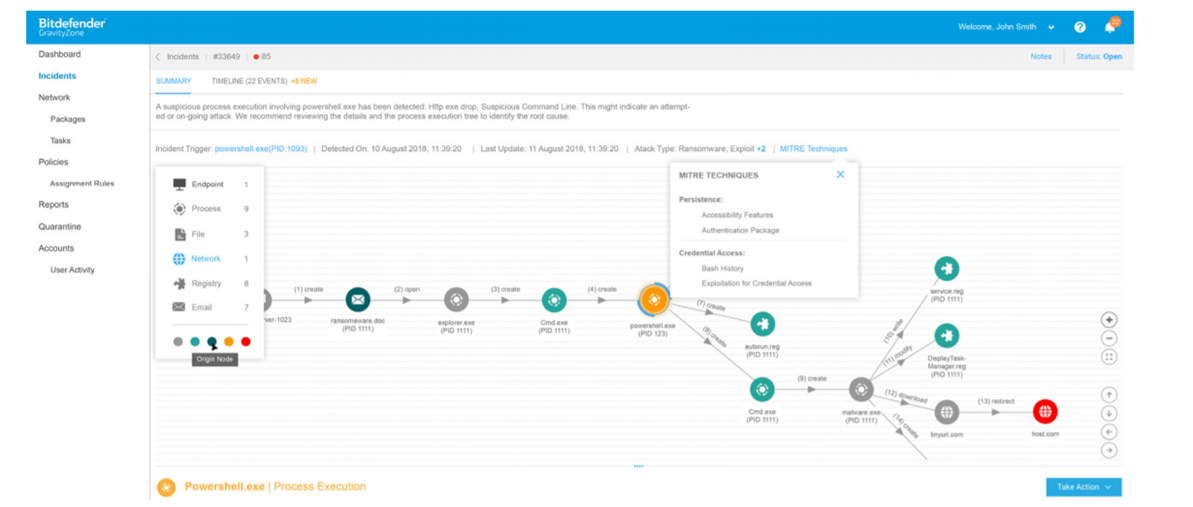Open Tasks in the sidebar
Image resolution: width=1193 pixels, height=507 pixels.
coord(60,141)
